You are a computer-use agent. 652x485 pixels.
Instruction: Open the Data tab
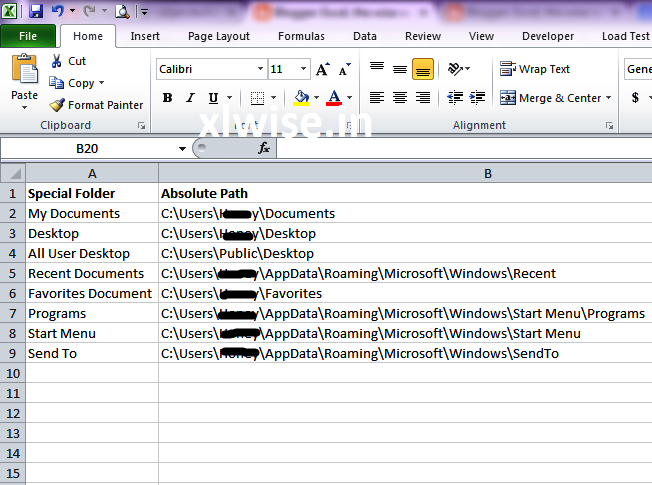[x=365, y=36]
